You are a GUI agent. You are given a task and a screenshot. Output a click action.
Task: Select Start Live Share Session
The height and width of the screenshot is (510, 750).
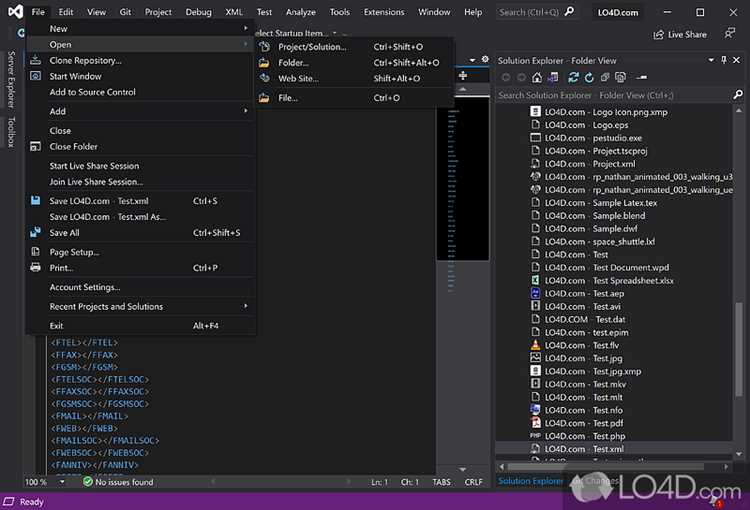coord(141,166)
